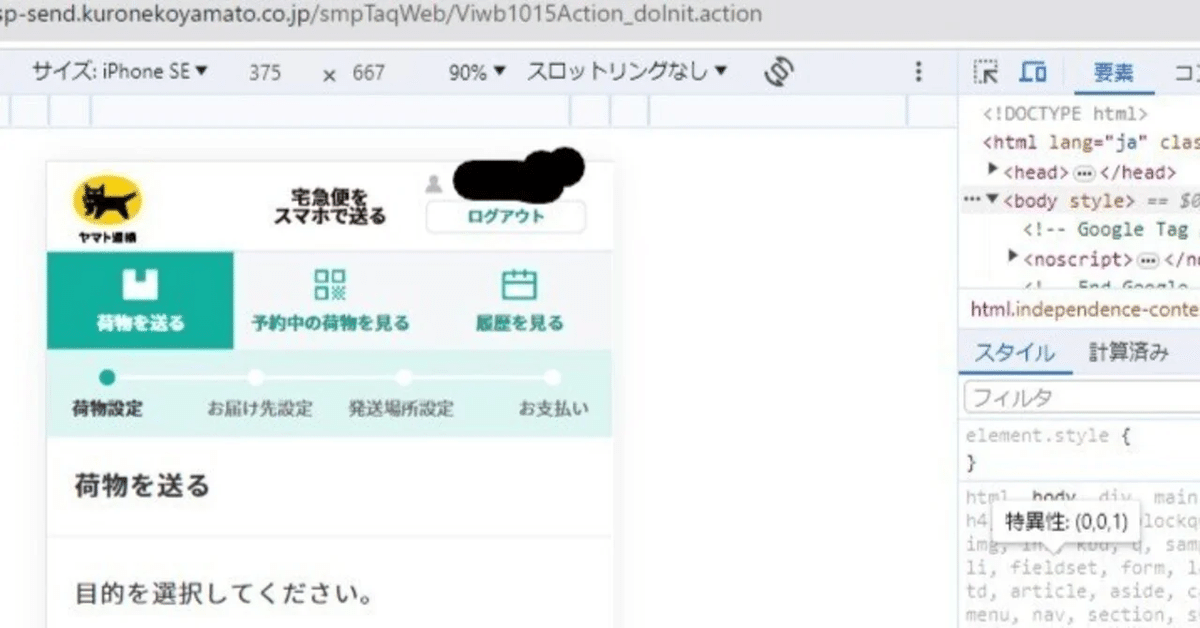Click the viewport width field 375

coord(265,73)
